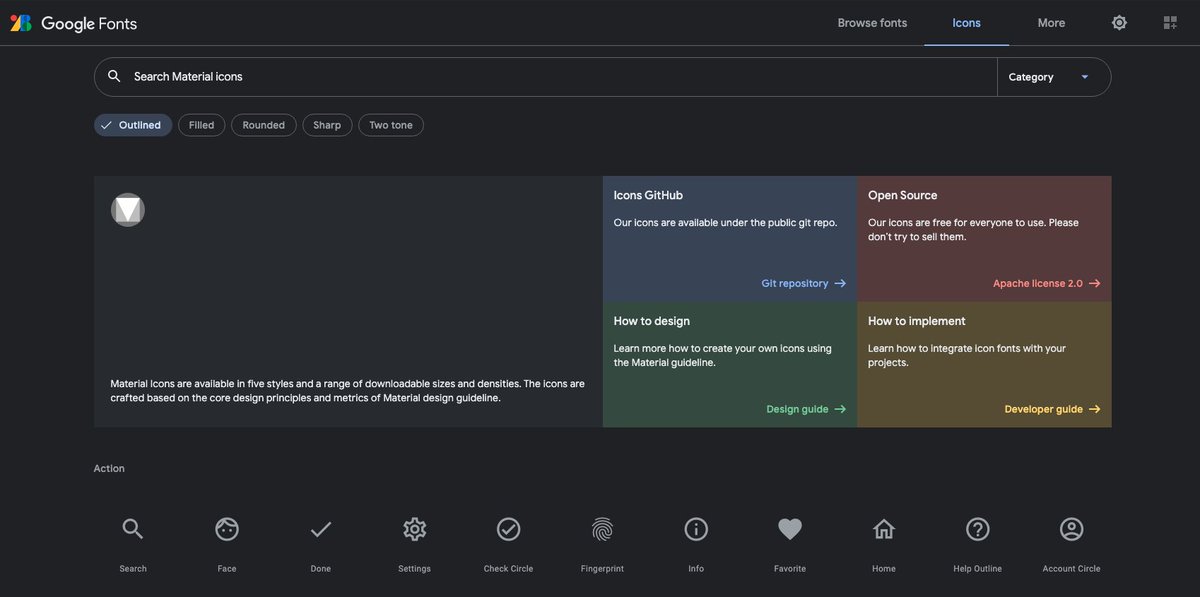1200x597 pixels.
Task: Click the Icons GitHub card heading
Action: (648, 195)
